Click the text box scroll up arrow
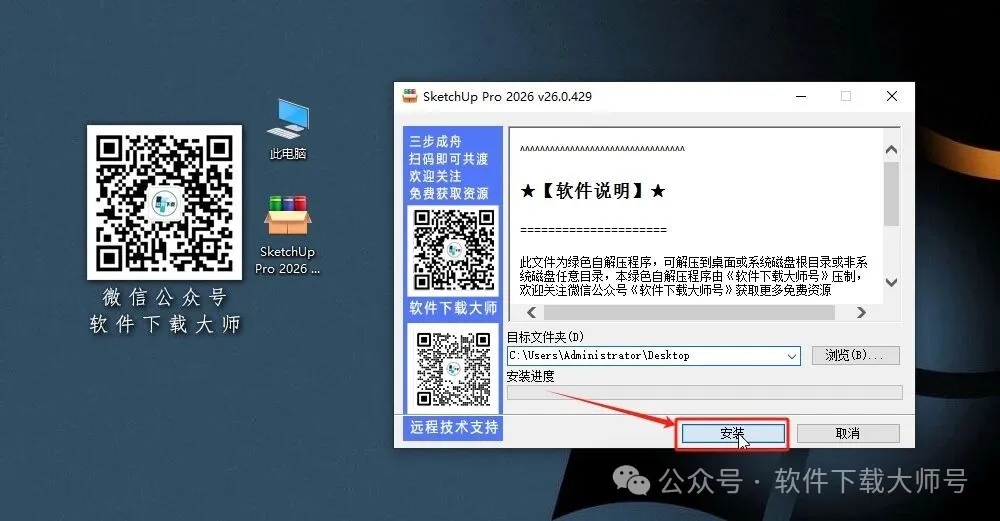 [x=892, y=150]
